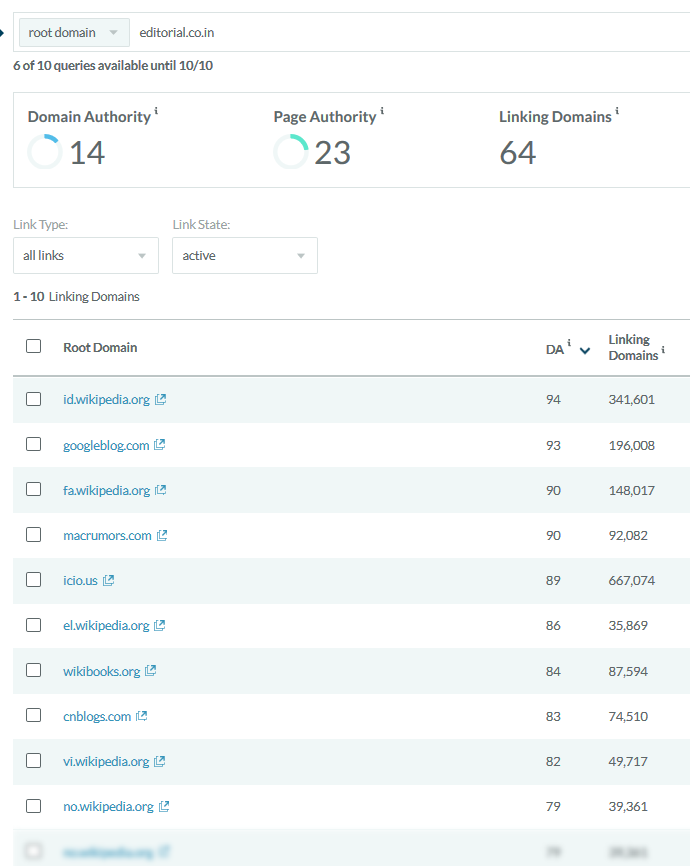Screen dimensions: 690x866
Task: Show DA column info icon
Action: [569, 343]
